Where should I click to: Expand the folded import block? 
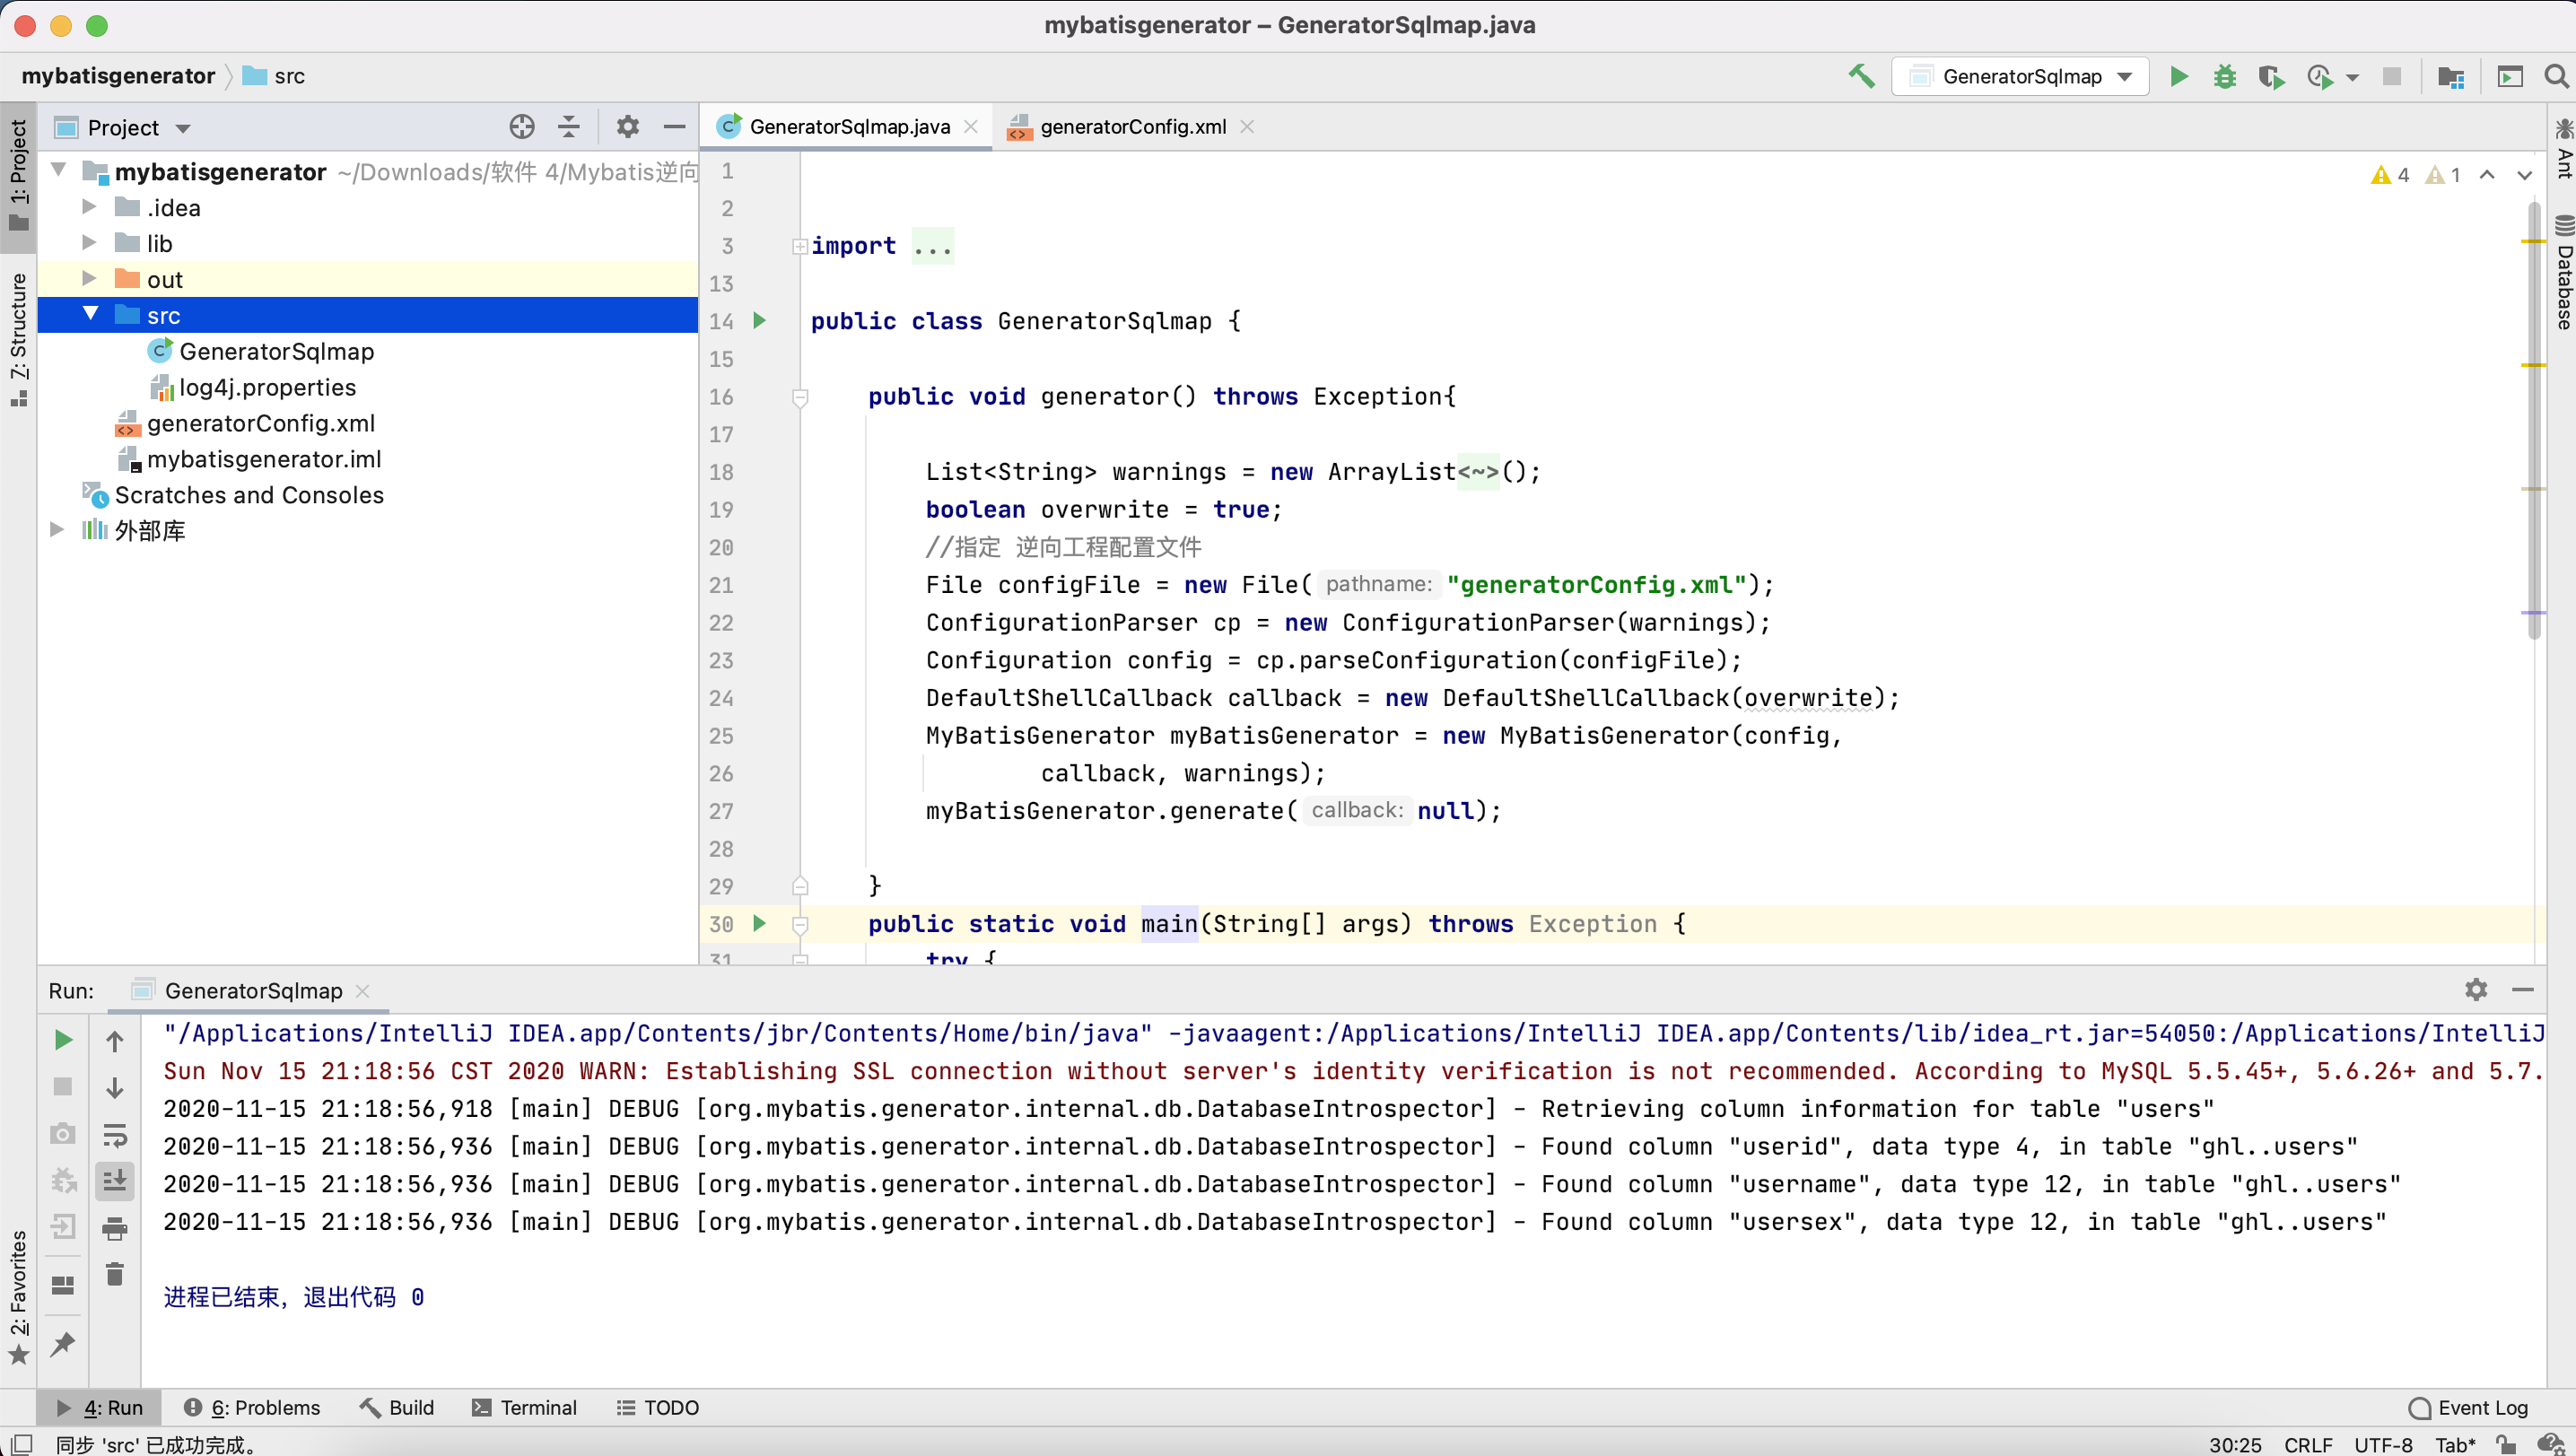pos(800,246)
